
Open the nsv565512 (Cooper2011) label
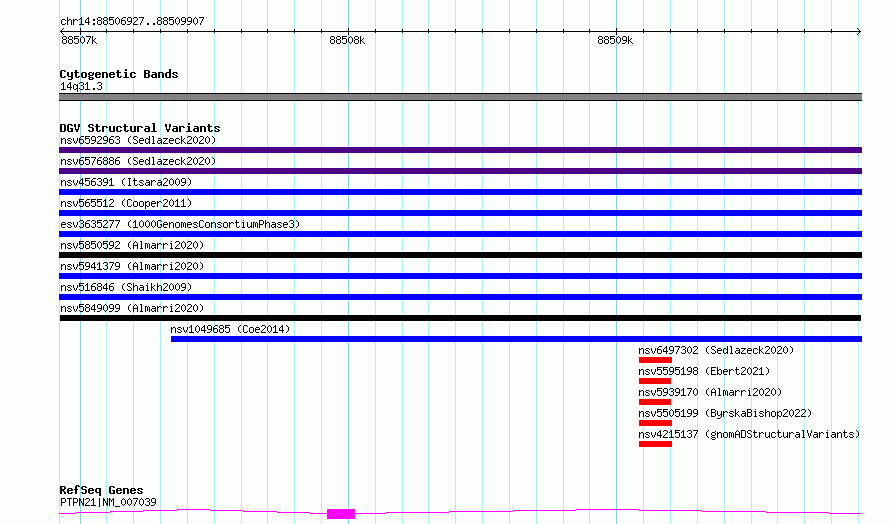pos(126,203)
